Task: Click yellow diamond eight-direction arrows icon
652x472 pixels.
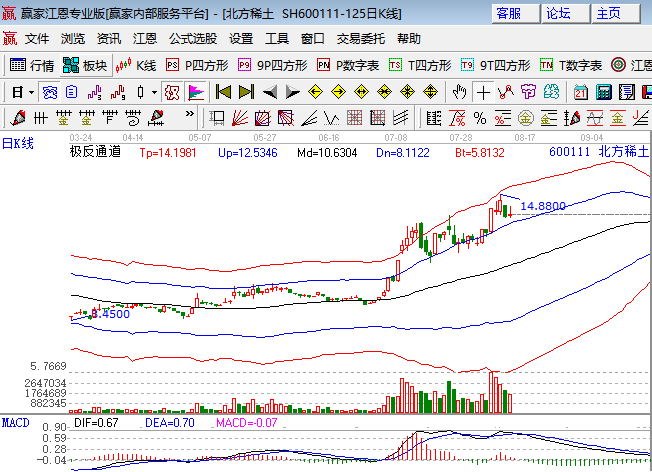Action: click(407, 92)
